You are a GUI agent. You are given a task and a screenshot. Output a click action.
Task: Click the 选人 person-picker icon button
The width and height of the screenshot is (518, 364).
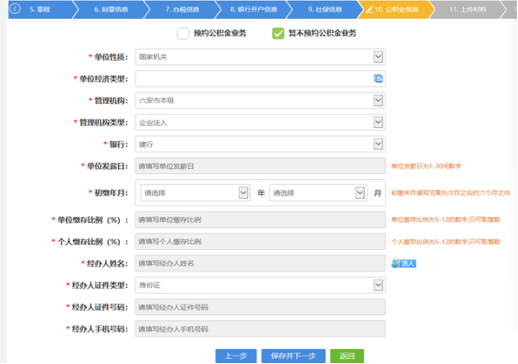click(404, 263)
